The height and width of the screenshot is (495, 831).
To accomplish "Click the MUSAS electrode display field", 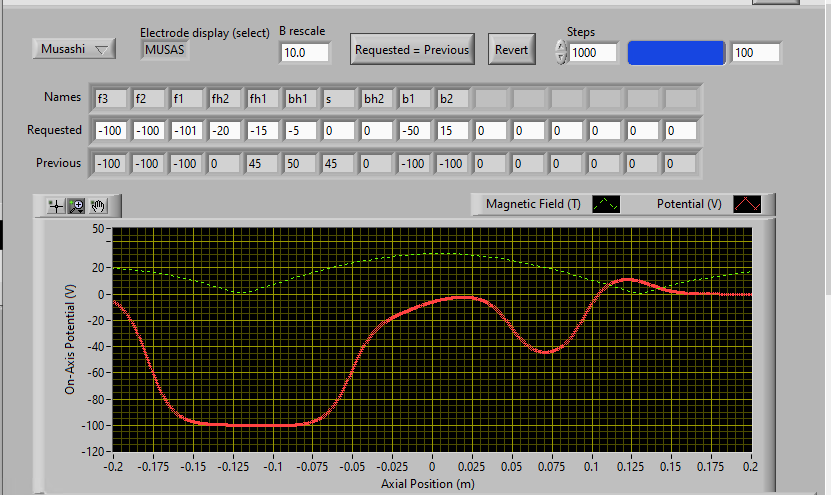I will (x=165, y=50).
